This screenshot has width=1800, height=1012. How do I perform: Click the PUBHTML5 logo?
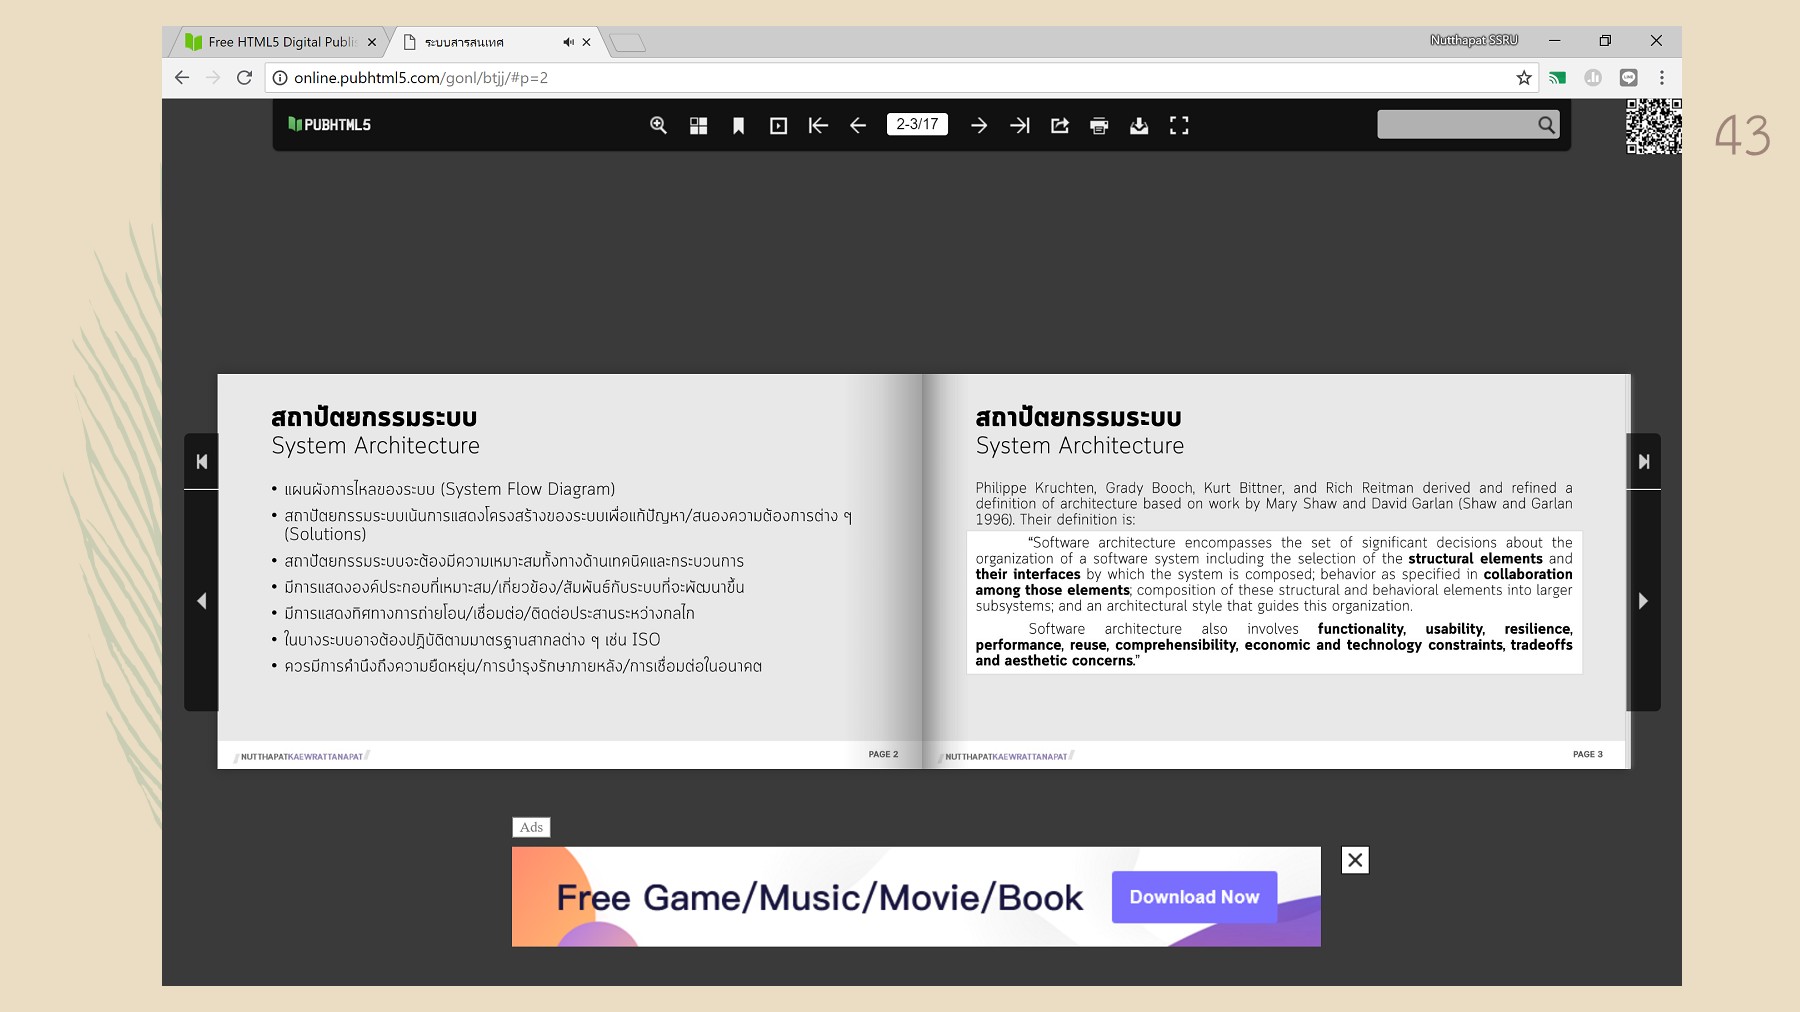tap(330, 123)
